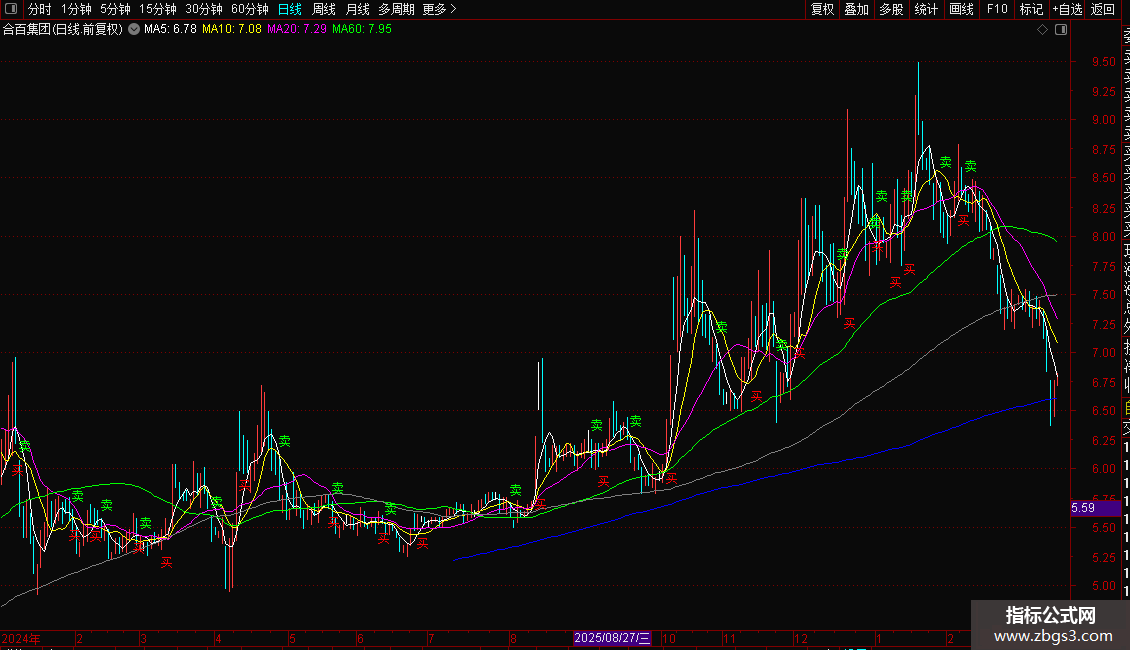
Task: Toggle the left sidebar panel icon
Action: click(11, 9)
